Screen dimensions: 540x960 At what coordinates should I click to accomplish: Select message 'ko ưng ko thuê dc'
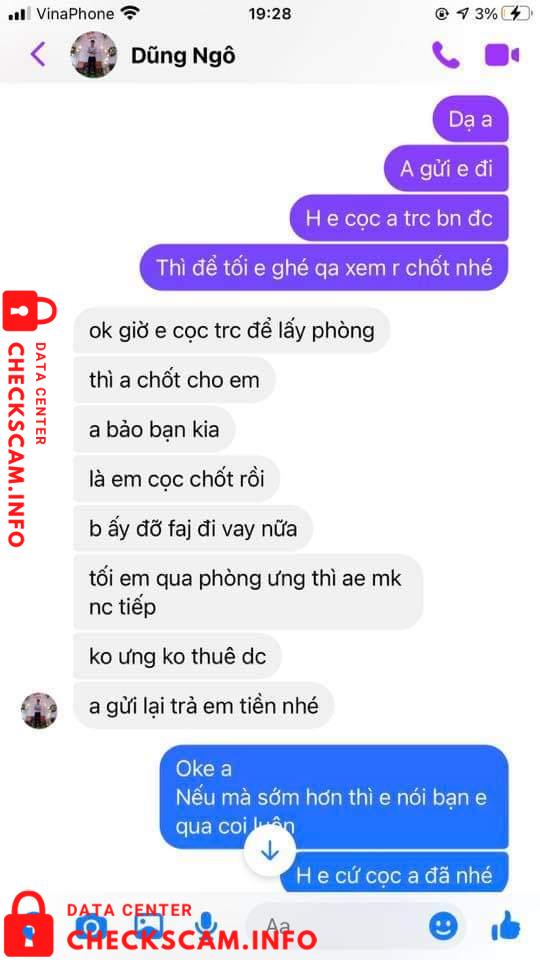[178, 656]
